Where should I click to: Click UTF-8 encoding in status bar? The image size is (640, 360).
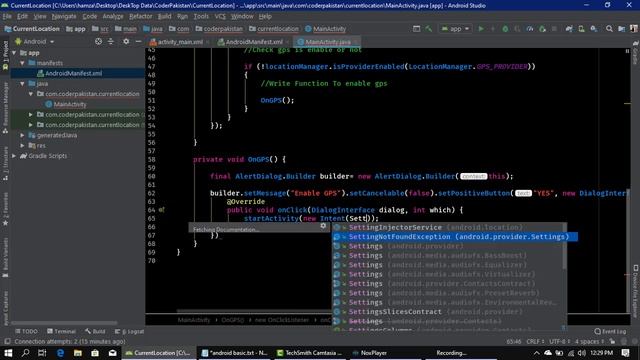[x=559, y=341]
